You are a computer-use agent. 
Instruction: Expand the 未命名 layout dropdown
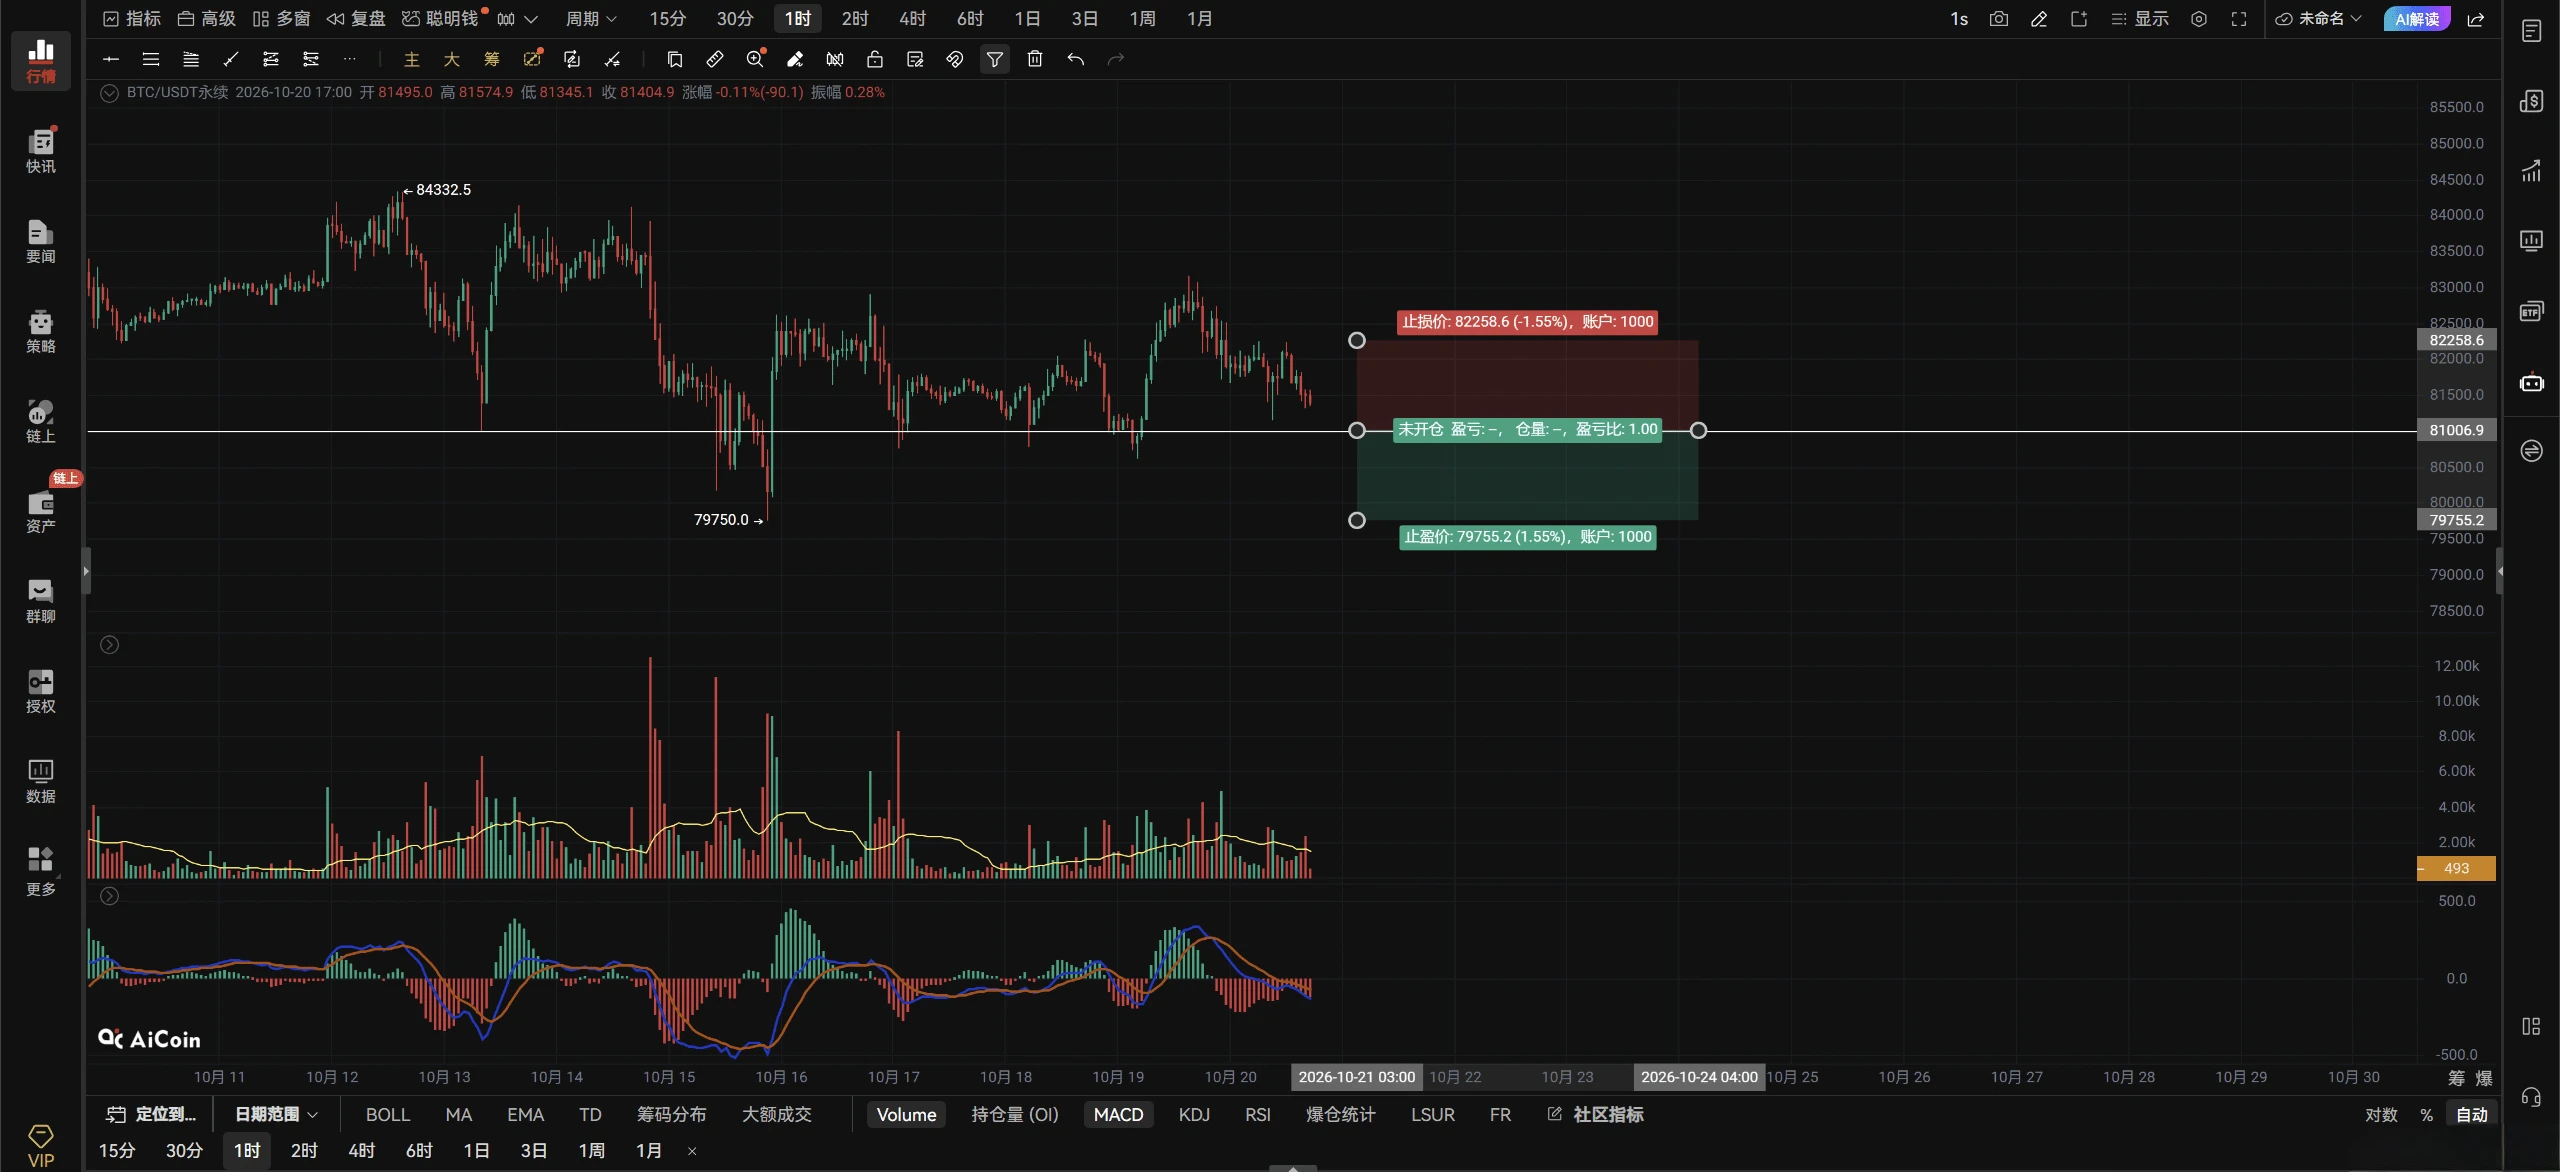[2318, 19]
